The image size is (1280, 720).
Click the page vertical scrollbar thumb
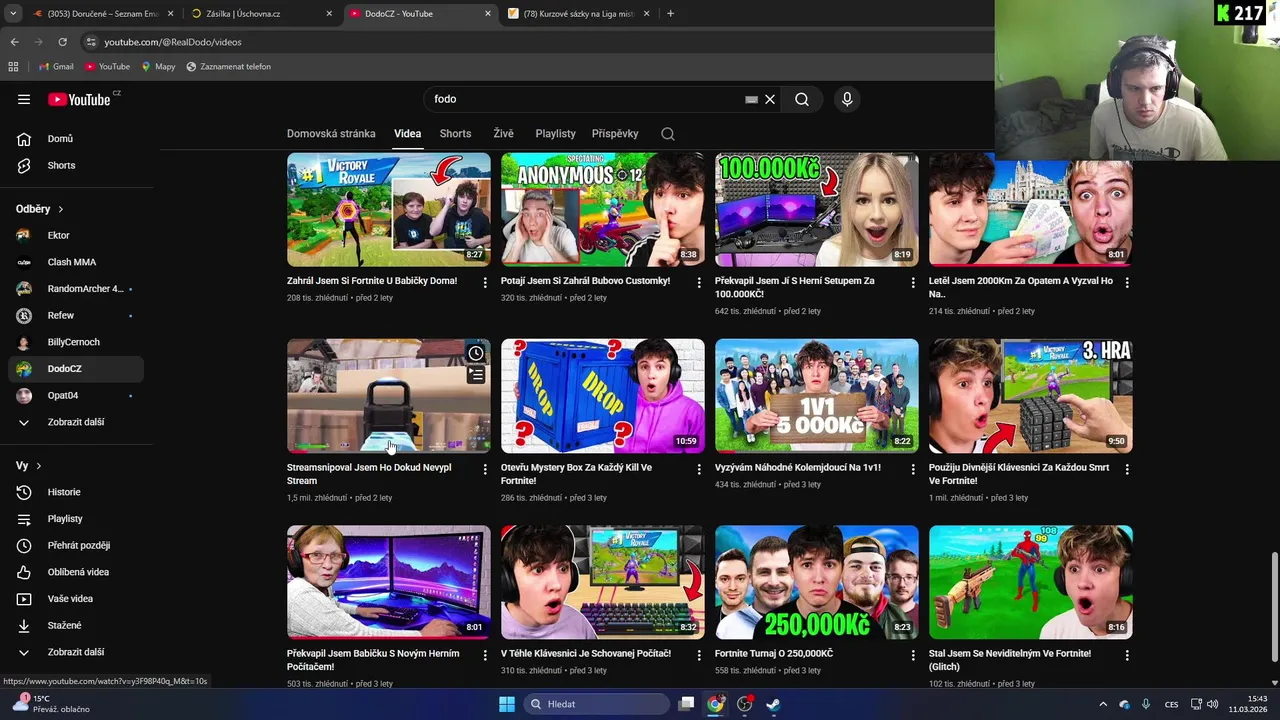(x=1274, y=606)
